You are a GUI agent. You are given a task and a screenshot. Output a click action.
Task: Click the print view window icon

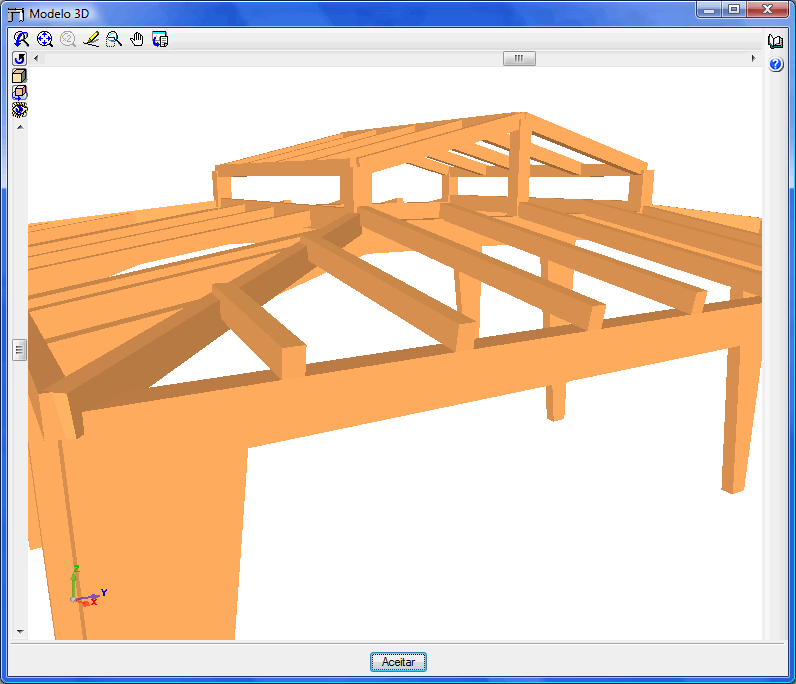[160, 39]
